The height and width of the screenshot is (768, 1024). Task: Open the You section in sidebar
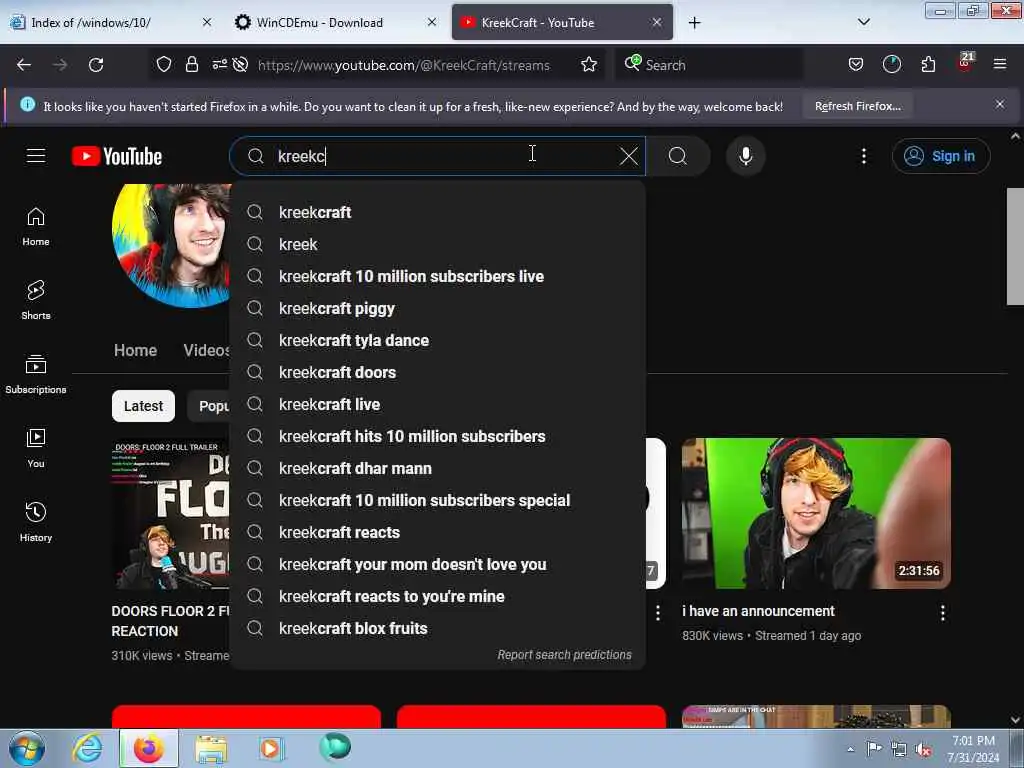click(x=36, y=448)
